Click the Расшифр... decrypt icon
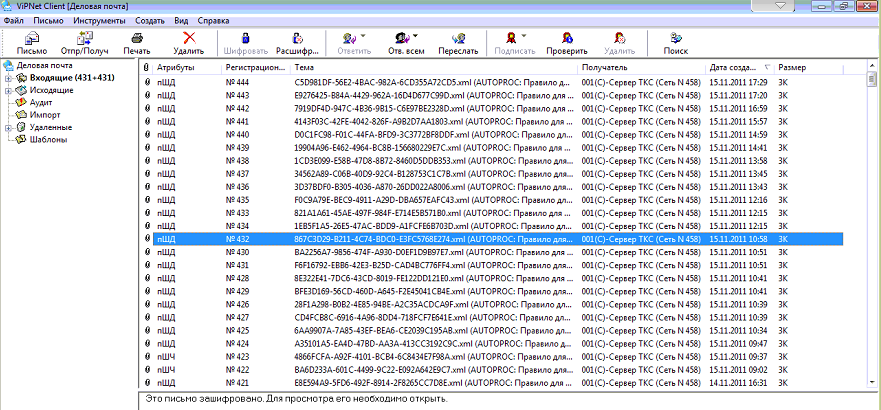Viewport: 881px width, 410px height. [297, 39]
